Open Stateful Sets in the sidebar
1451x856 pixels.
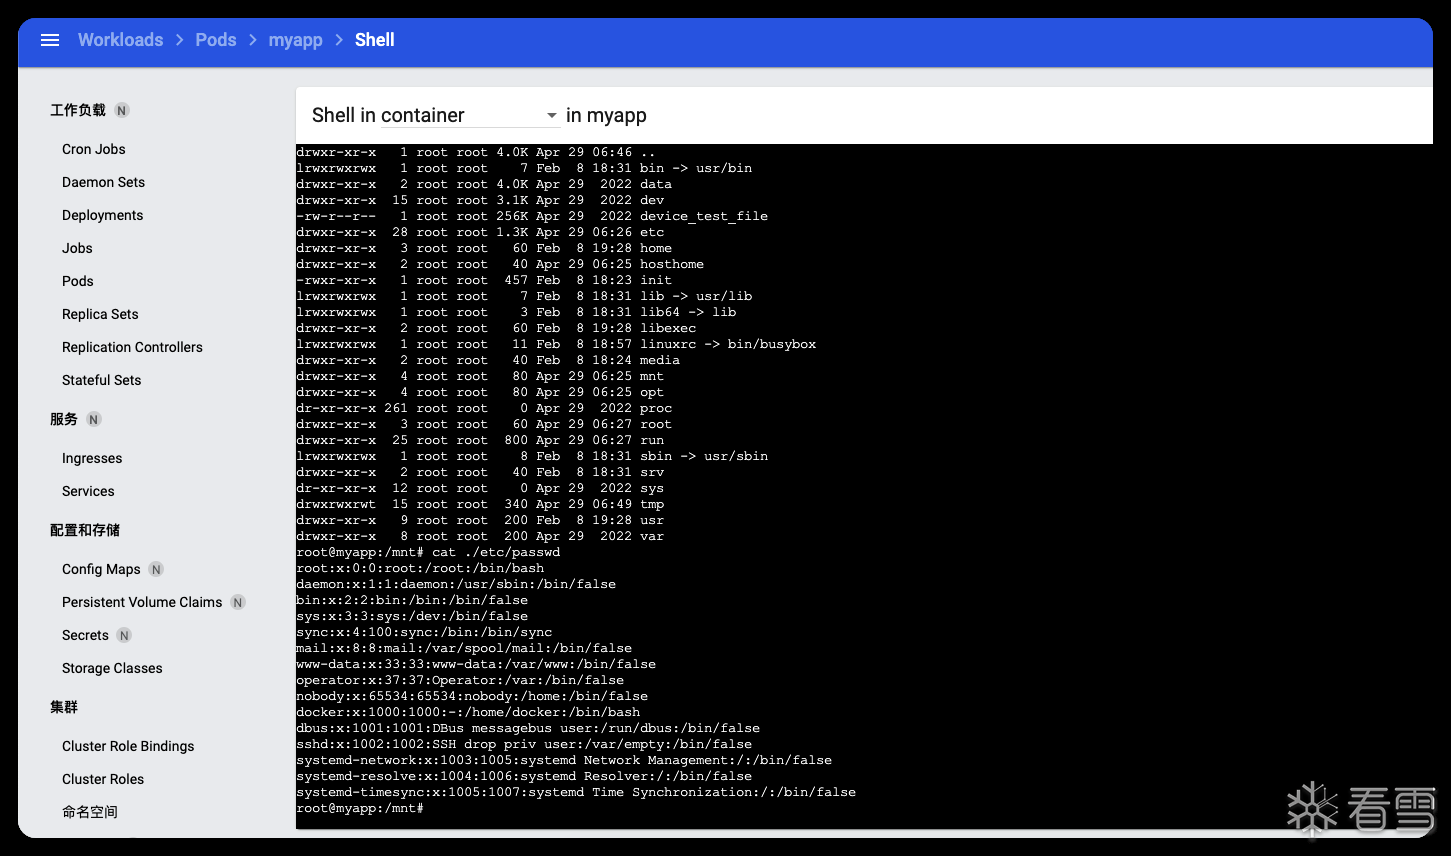101,380
